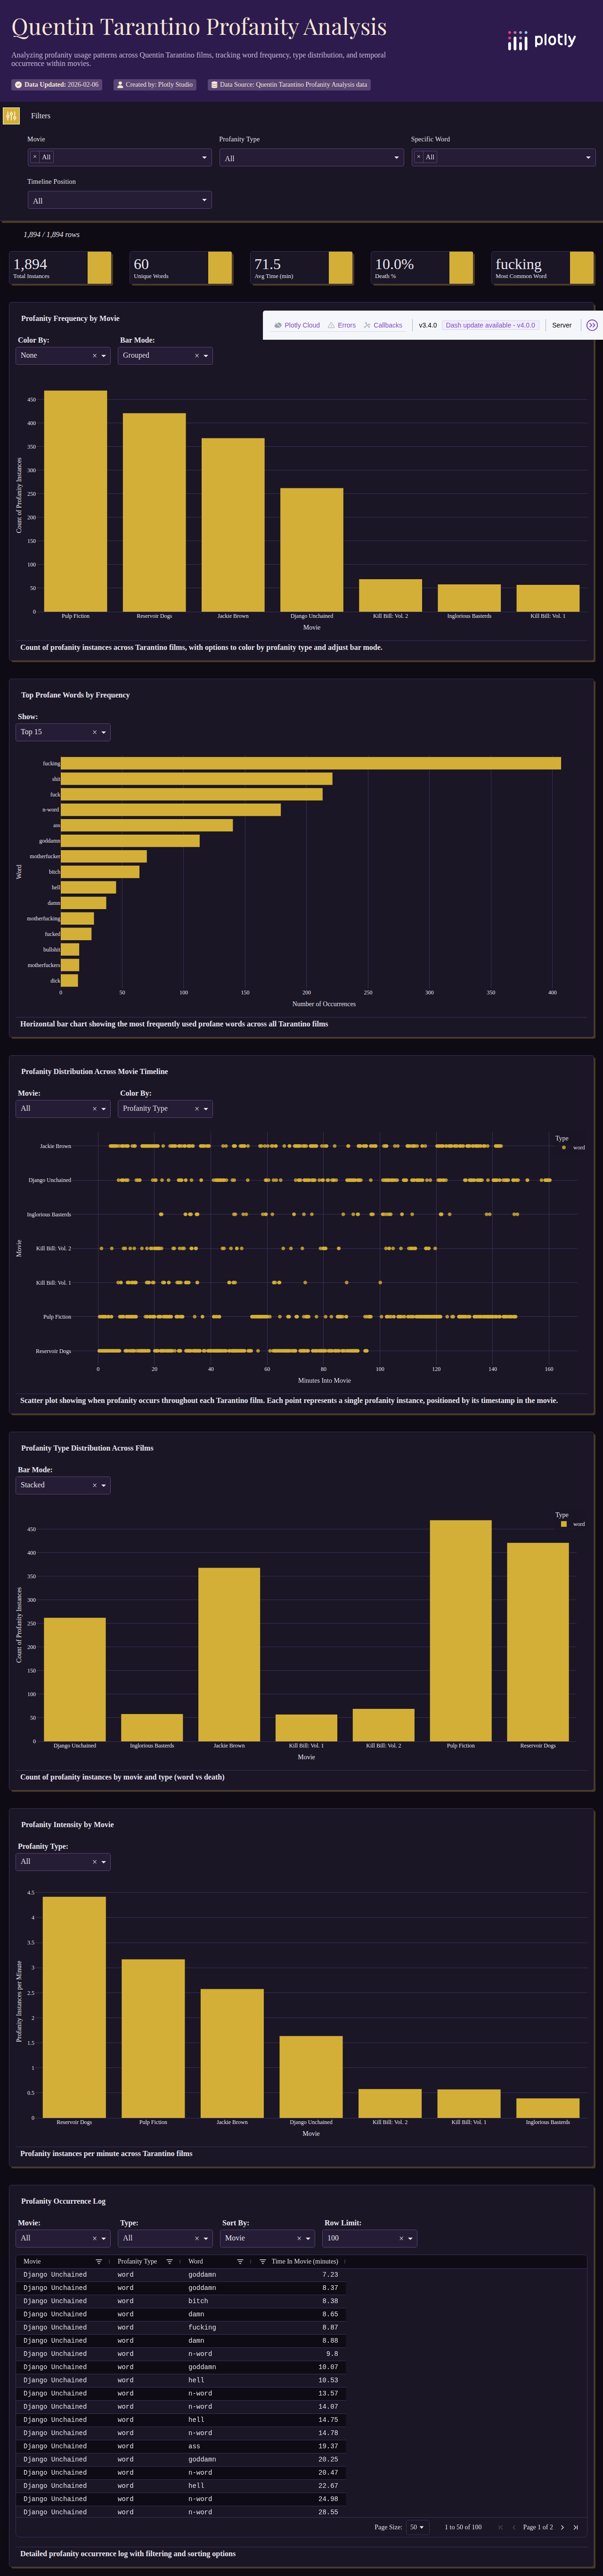Go to next page of table
This screenshot has height=2576, width=603.
(562, 2527)
